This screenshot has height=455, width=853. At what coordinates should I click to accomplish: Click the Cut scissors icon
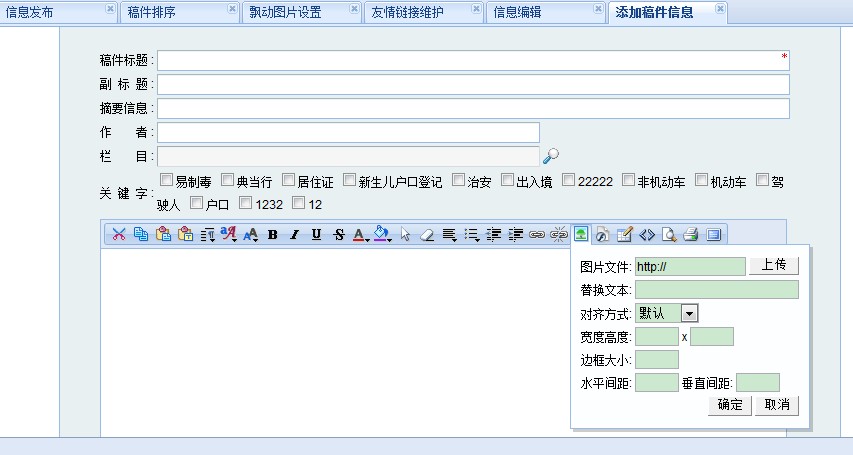point(119,234)
